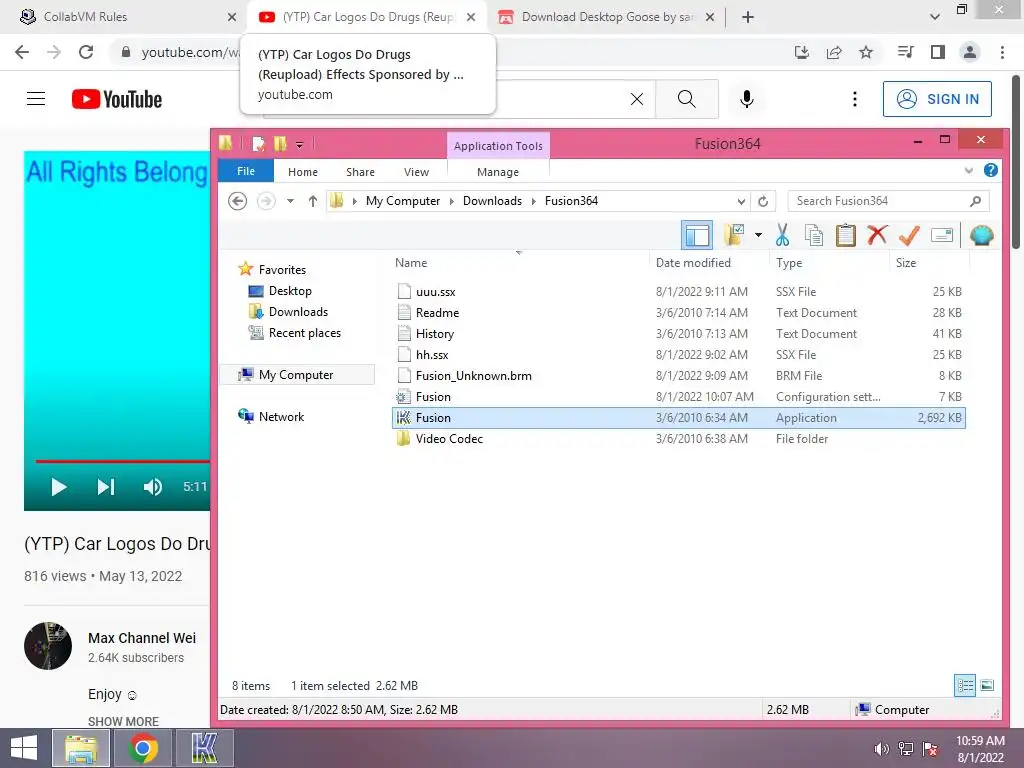
Task: Expand the address bar history dropdown
Action: [x=741, y=201]
